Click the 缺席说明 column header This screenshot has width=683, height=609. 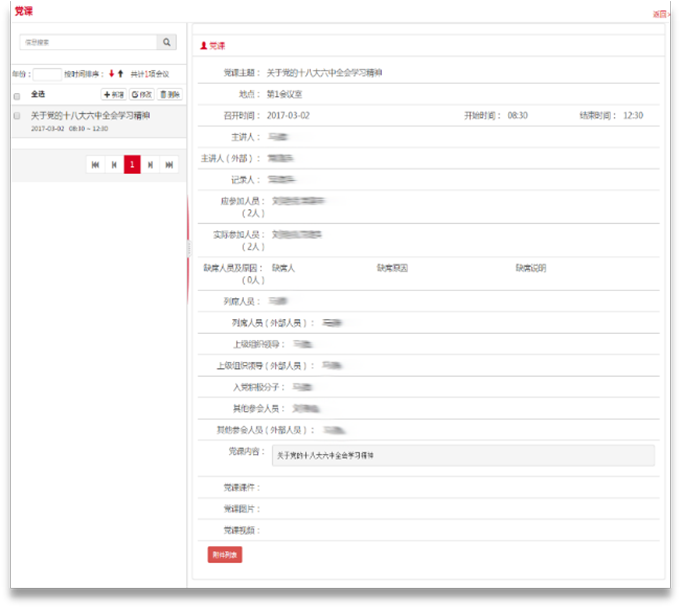click(x=531, y=268)
